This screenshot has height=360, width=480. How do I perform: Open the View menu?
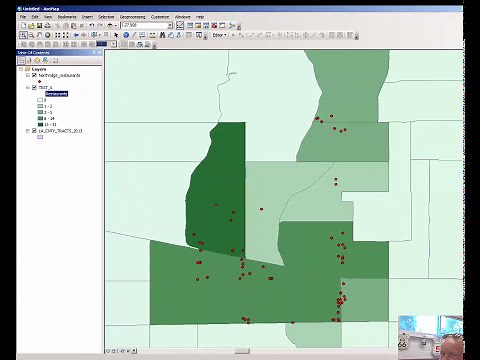tap(48, 17)
